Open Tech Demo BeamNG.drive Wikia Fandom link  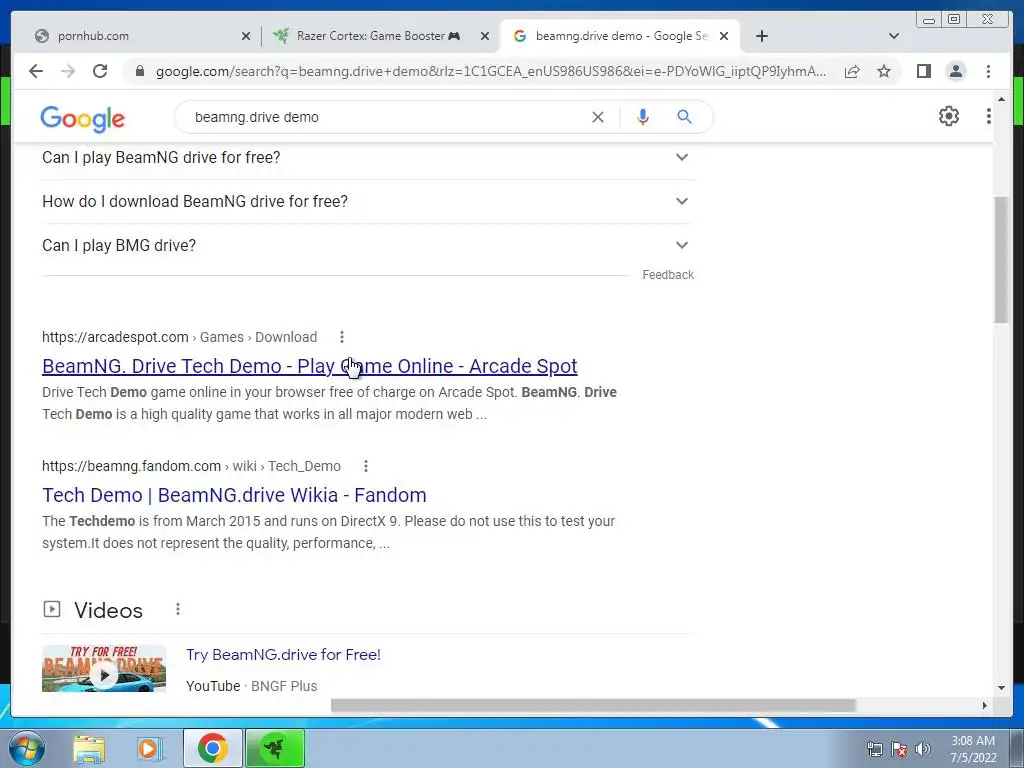234,495
